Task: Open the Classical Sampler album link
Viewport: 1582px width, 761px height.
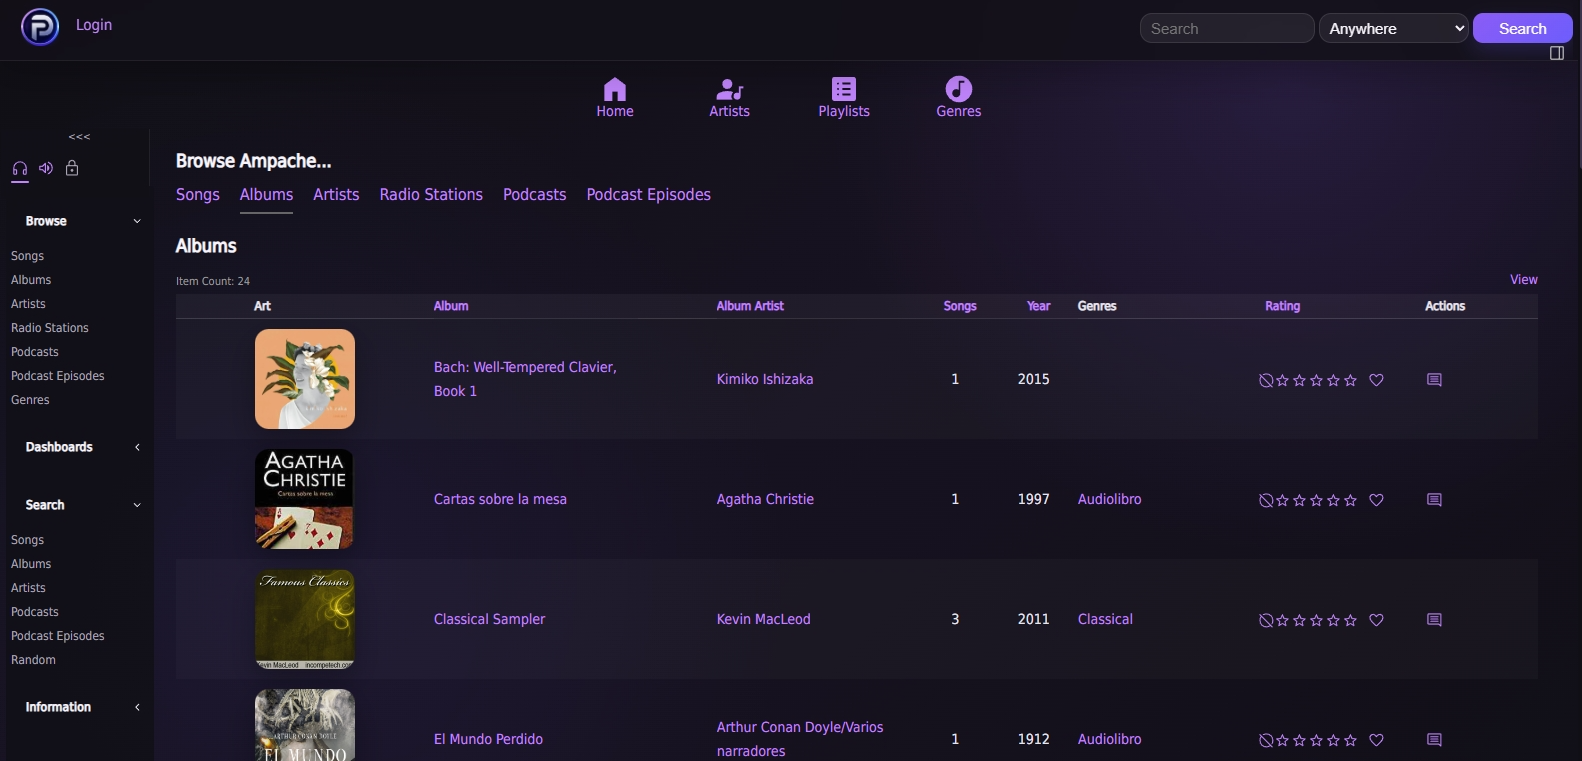Action: (489, 619)
